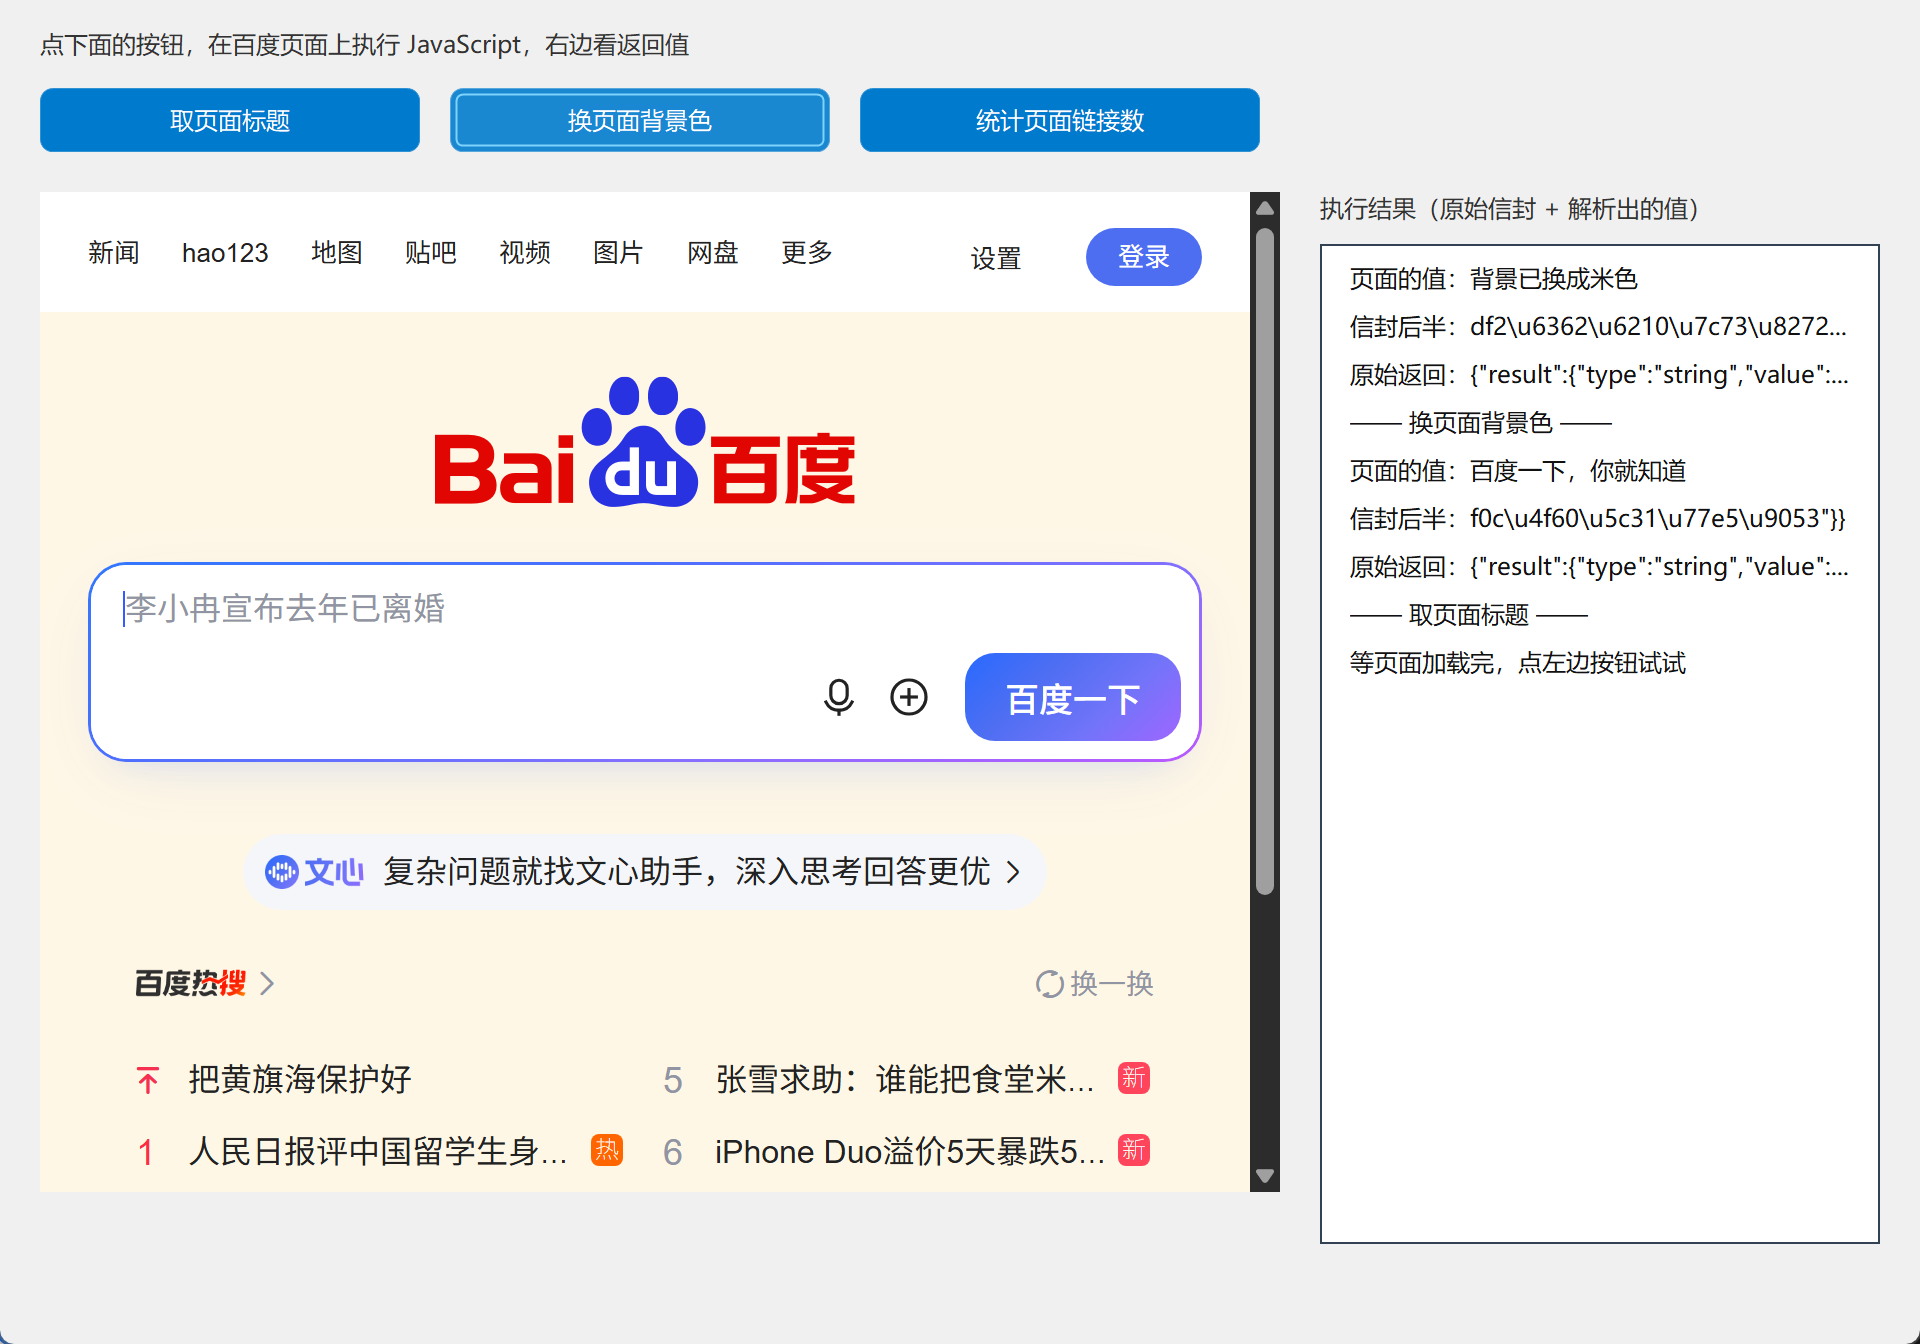The height and width of the screenshot is (1344, 1920).
Task: Open hot search iPhone Duo溢价5天暴跌5…
Action: (x=910, y=1152)
